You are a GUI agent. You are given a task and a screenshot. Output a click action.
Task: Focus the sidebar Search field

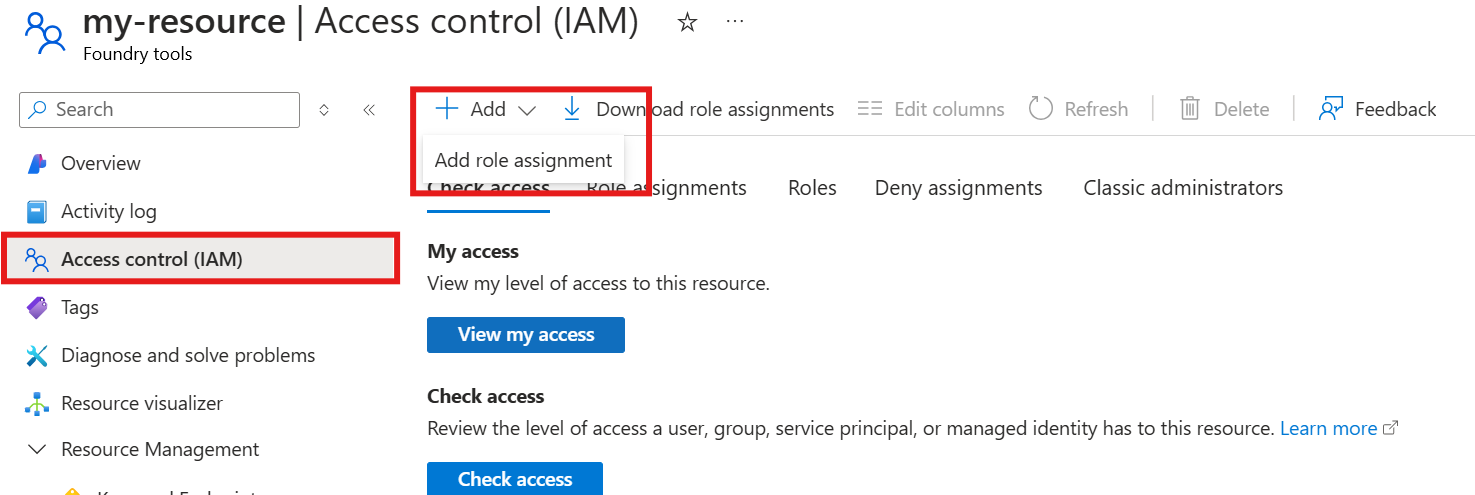click(159, 110)
